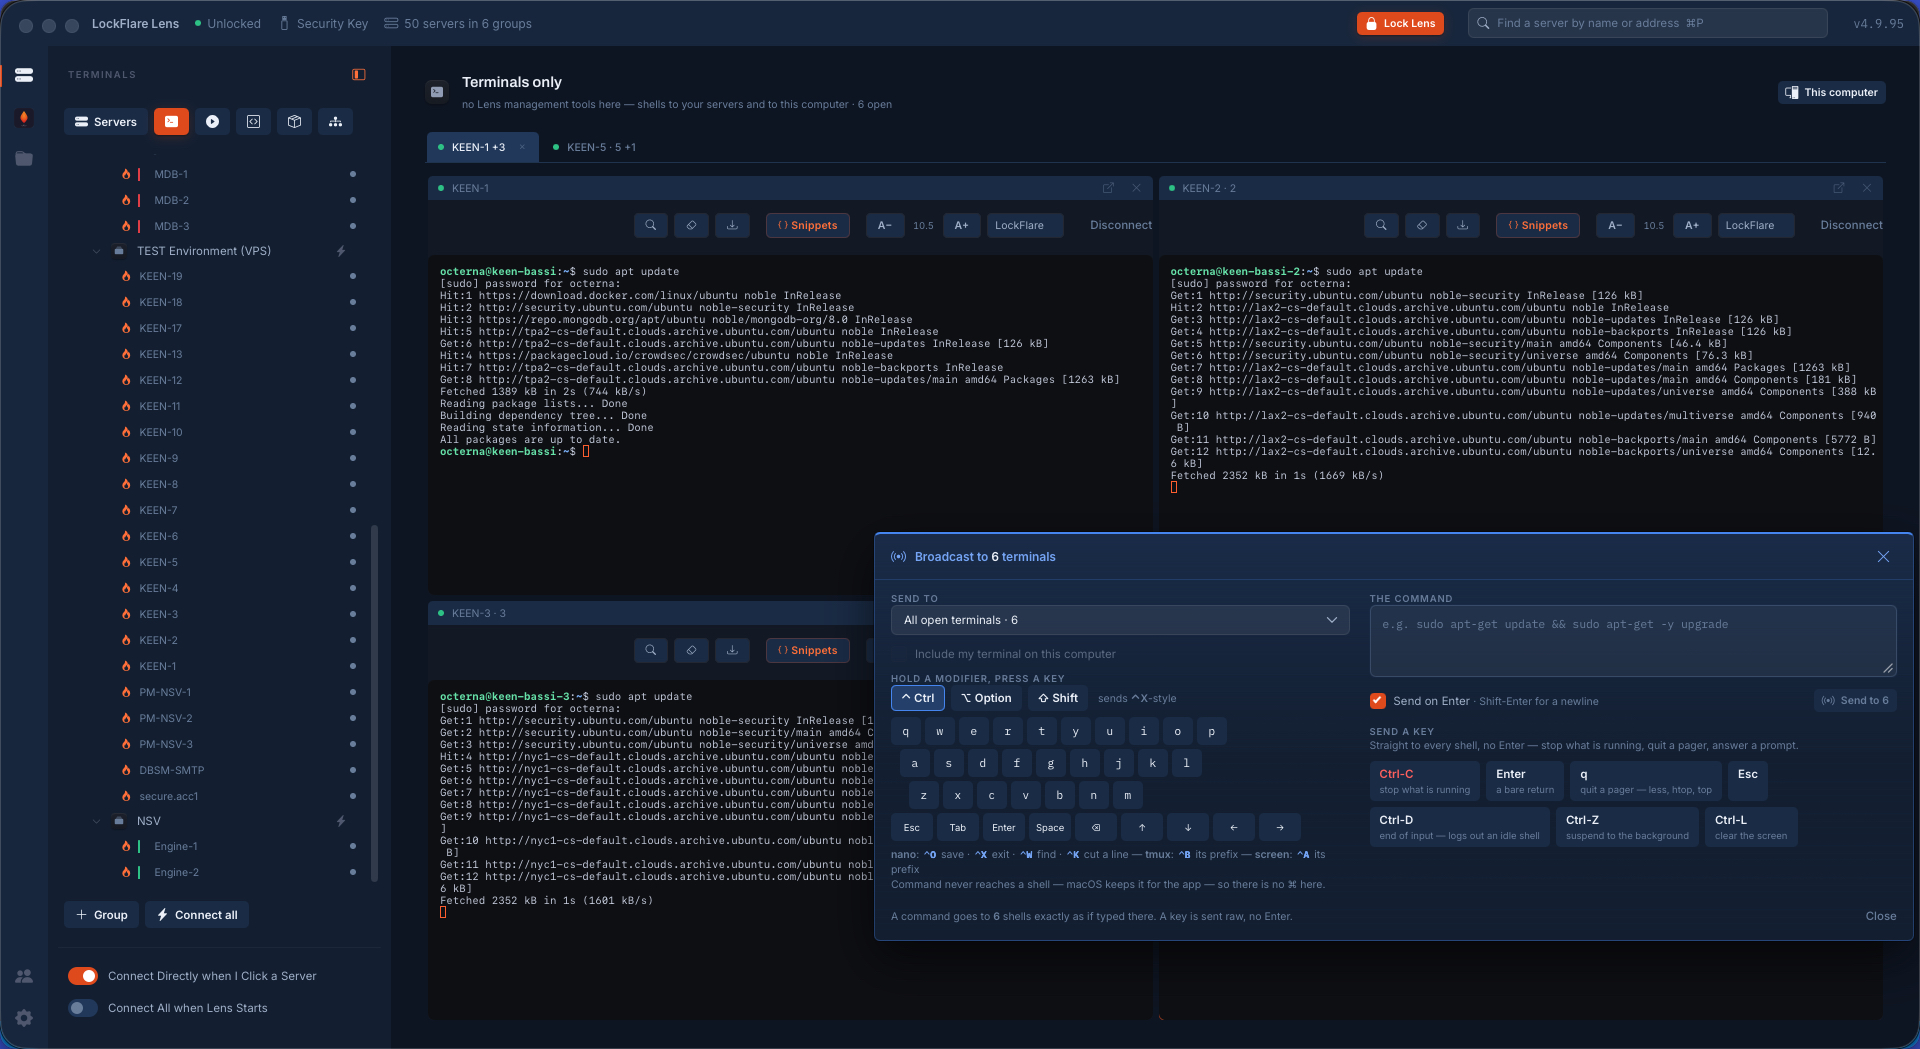This screenshot has width=1920, height=1049.
Task: Pop out the KEEN-1 terminal pane
Action: [x=1108, y=188]
